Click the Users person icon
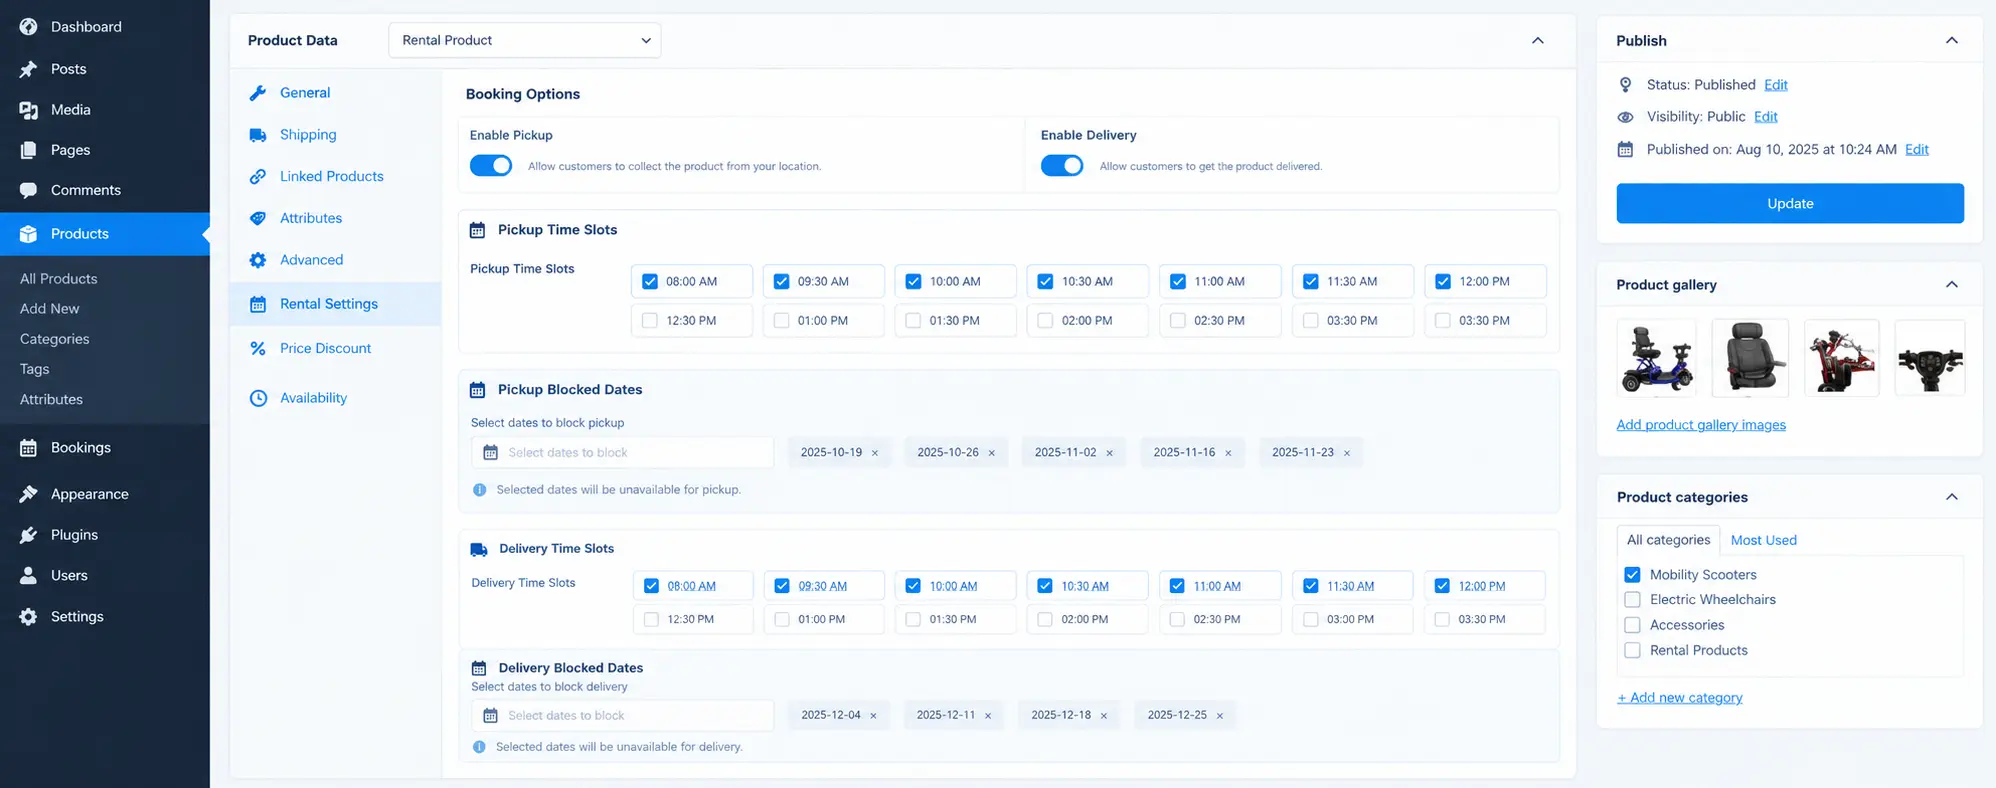The image size is (1996, 788). tap(29, 576)
